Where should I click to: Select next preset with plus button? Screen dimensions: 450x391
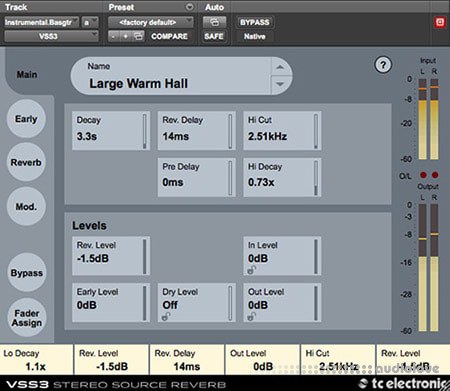(126, 36)
